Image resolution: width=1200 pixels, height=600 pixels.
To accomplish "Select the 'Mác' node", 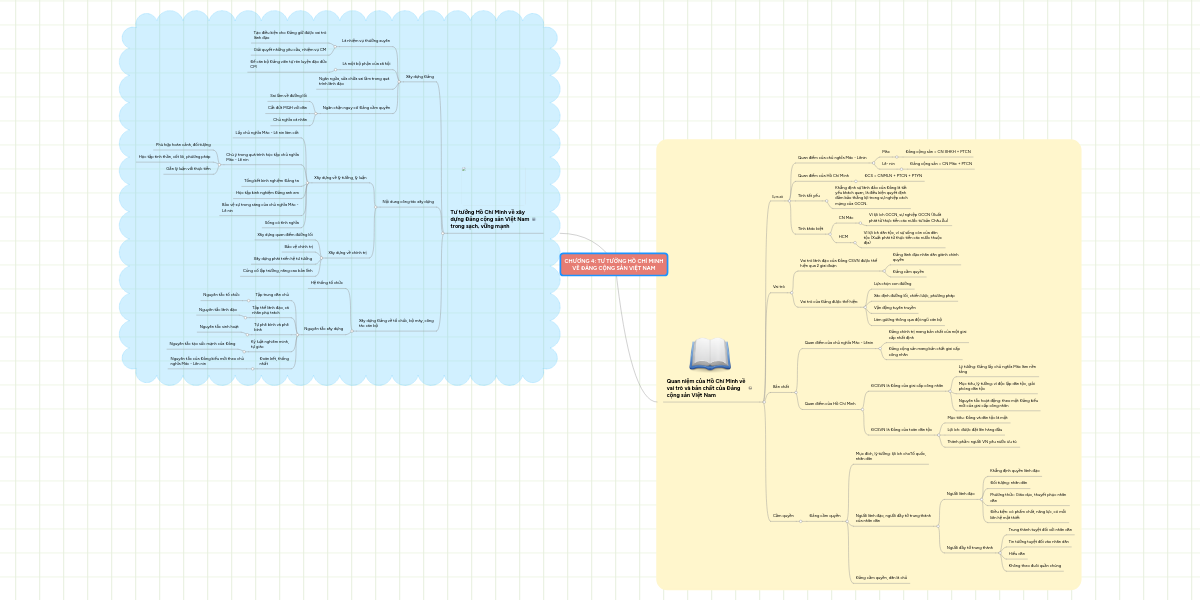I will [884, 152].
